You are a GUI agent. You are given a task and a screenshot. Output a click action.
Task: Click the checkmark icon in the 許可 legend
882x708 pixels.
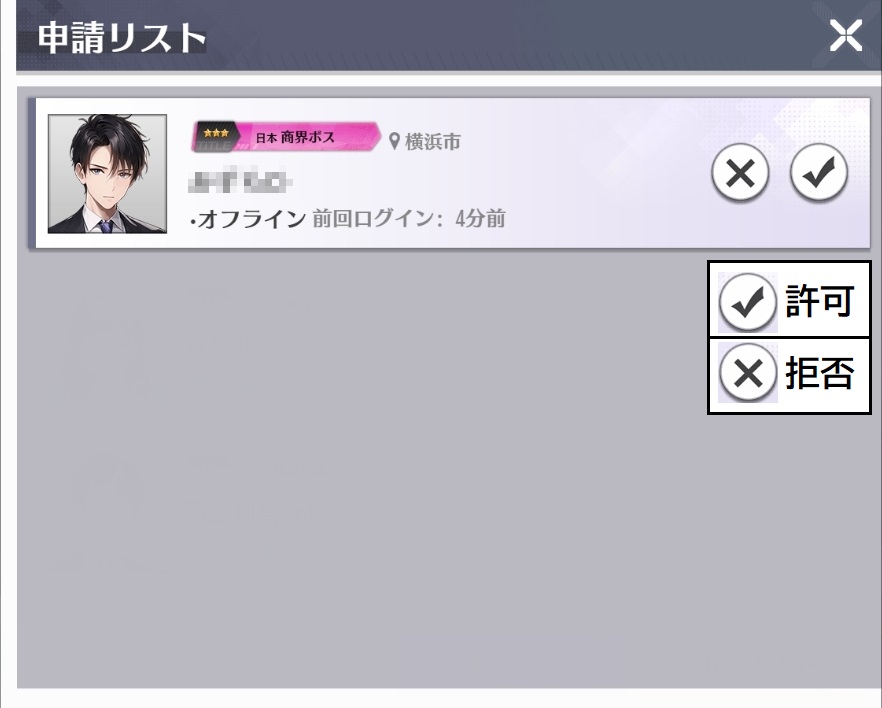(x=748, y=301)
